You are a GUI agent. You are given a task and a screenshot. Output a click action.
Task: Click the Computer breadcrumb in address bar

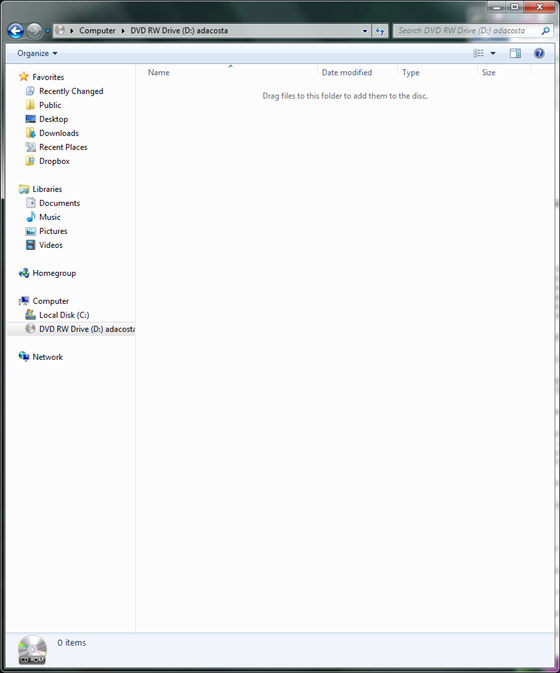(97, 31)
